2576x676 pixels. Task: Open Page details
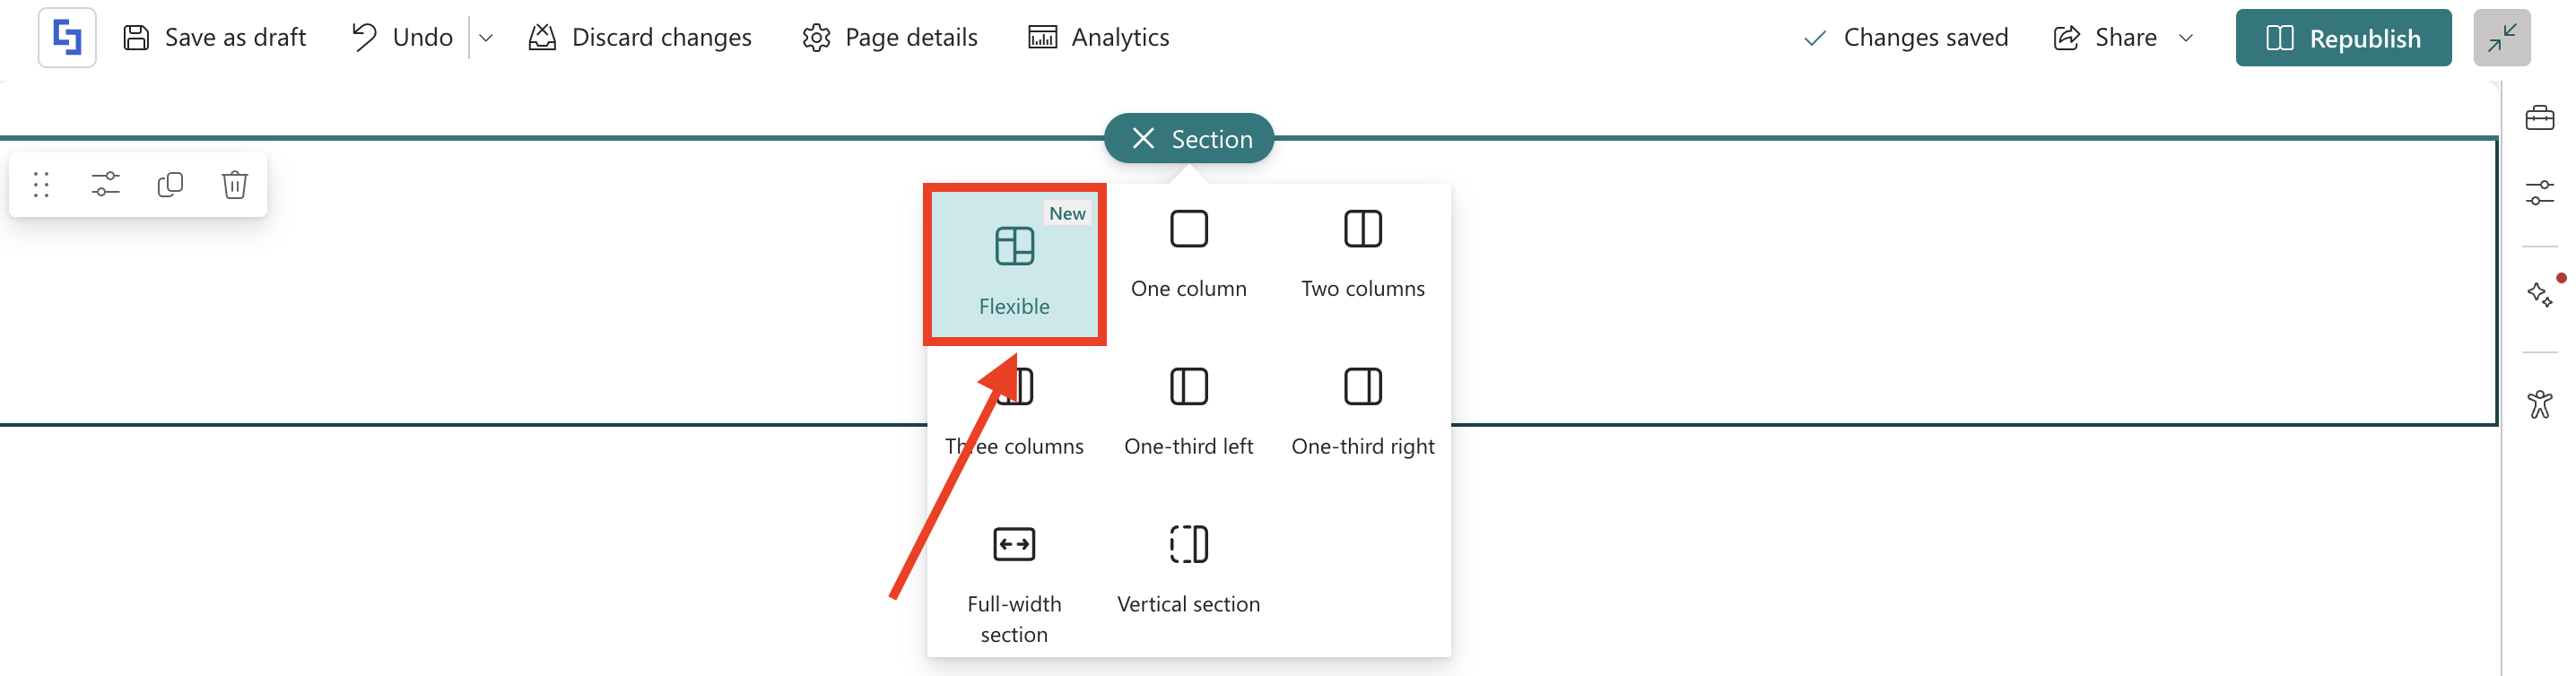[x=890, y=37]
